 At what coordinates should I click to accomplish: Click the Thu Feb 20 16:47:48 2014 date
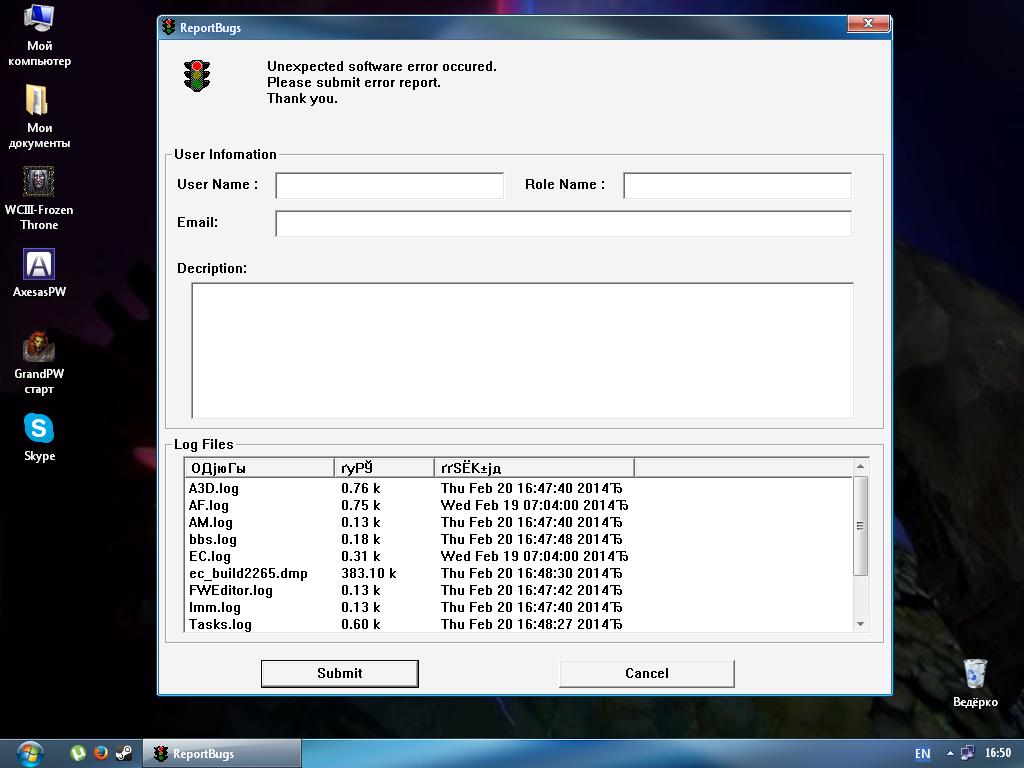[x=530, y=539]
